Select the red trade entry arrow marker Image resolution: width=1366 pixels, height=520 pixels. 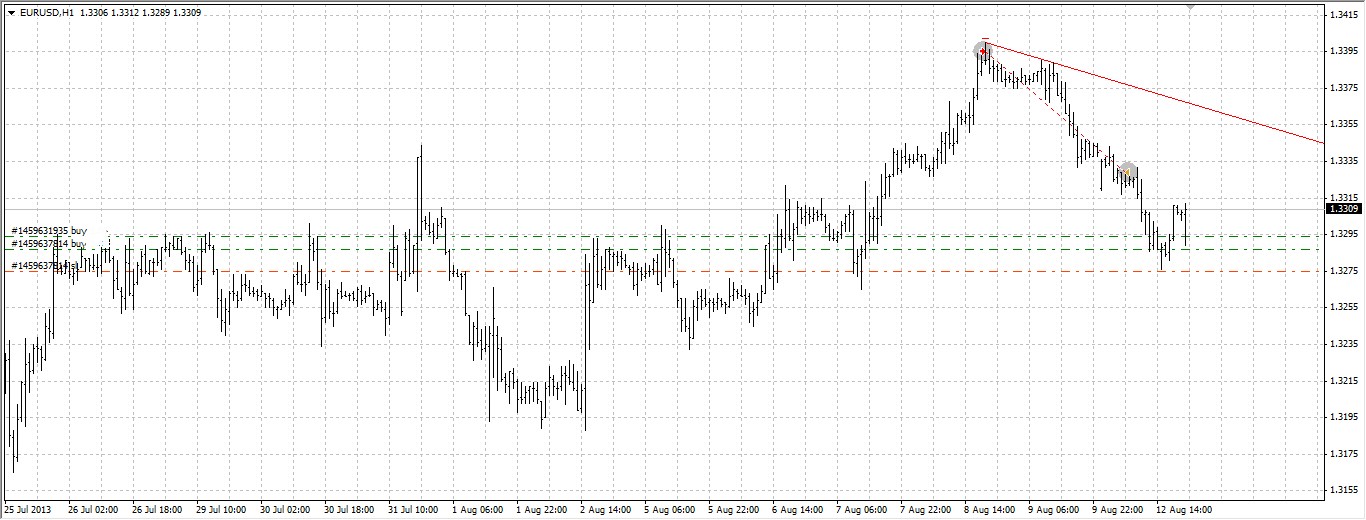984,49
